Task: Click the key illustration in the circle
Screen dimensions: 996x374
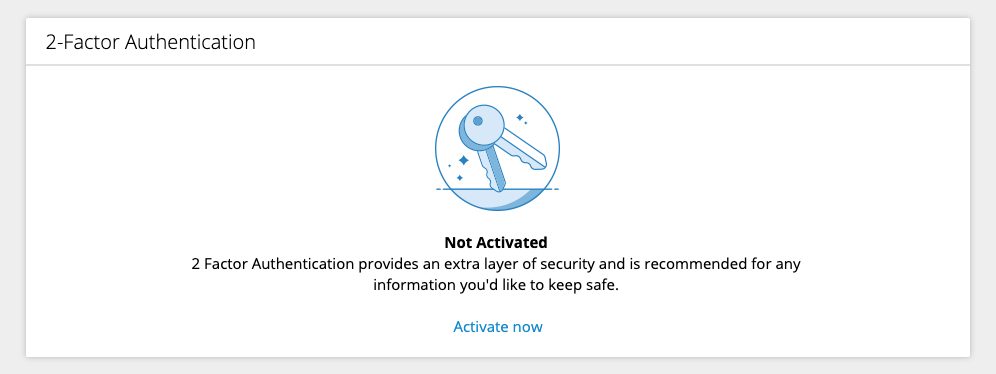Action: point(497,148)
